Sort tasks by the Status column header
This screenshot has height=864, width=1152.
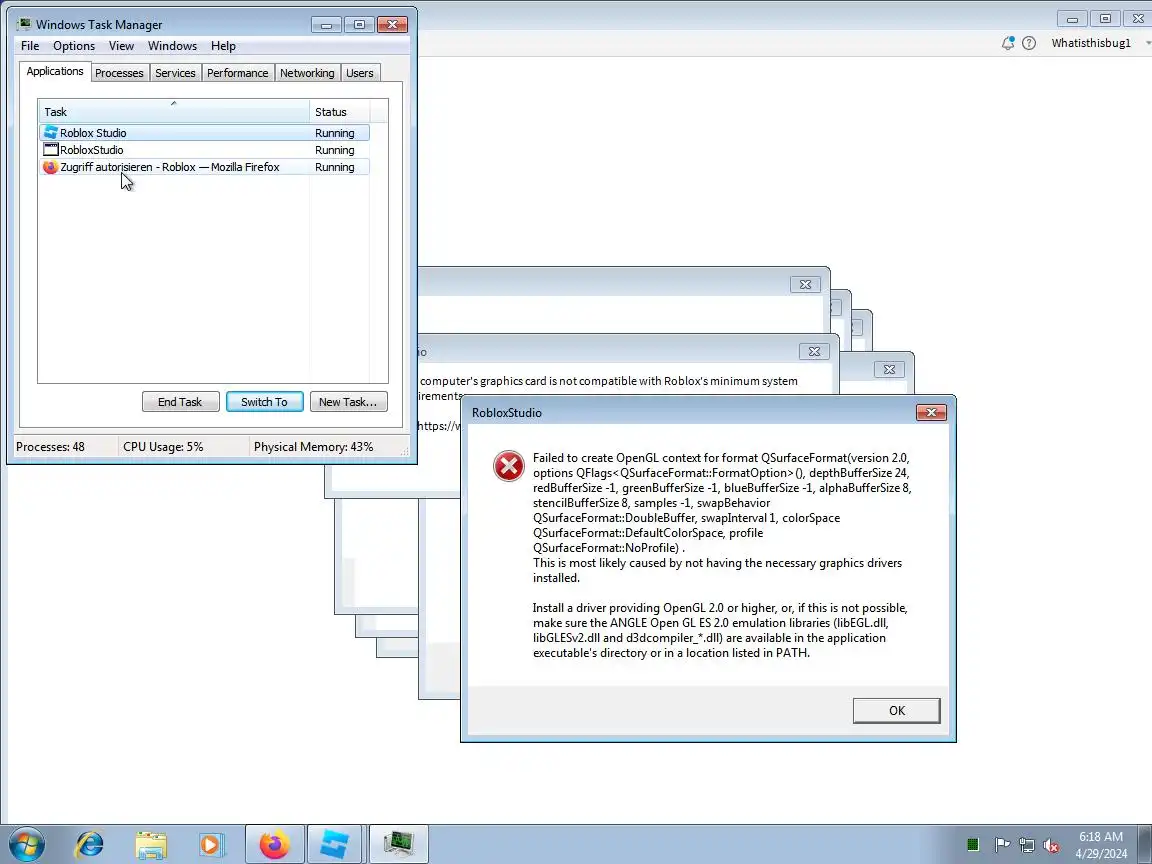click(x=339, y=112)
